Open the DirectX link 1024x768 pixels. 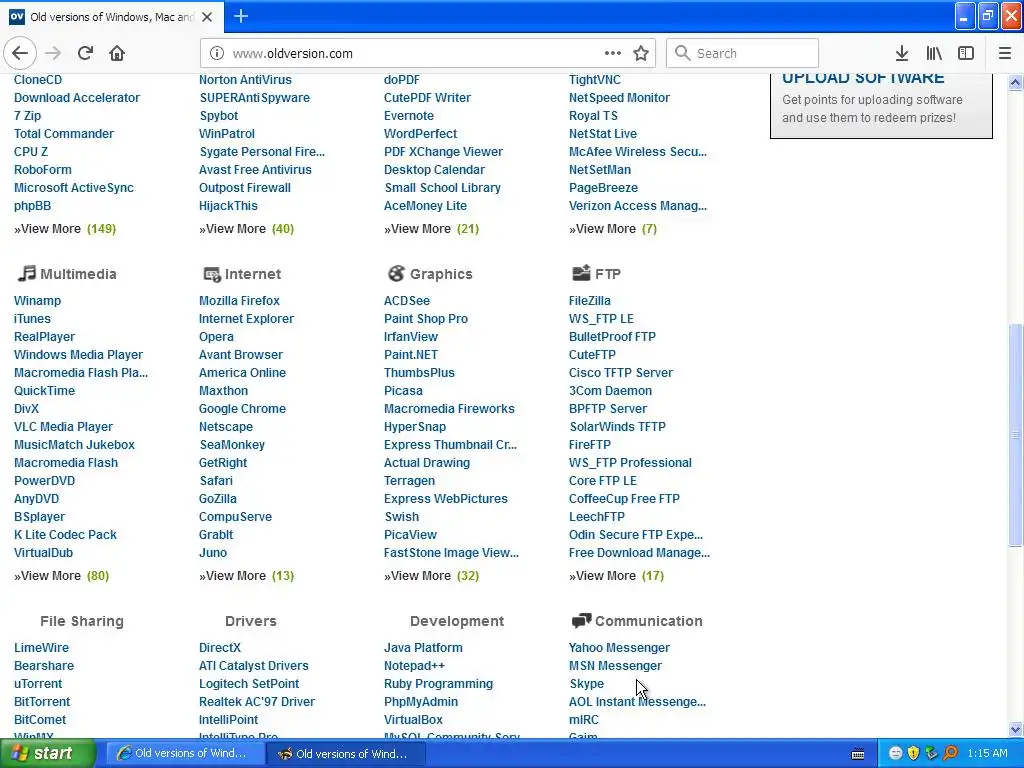point(220,647)
